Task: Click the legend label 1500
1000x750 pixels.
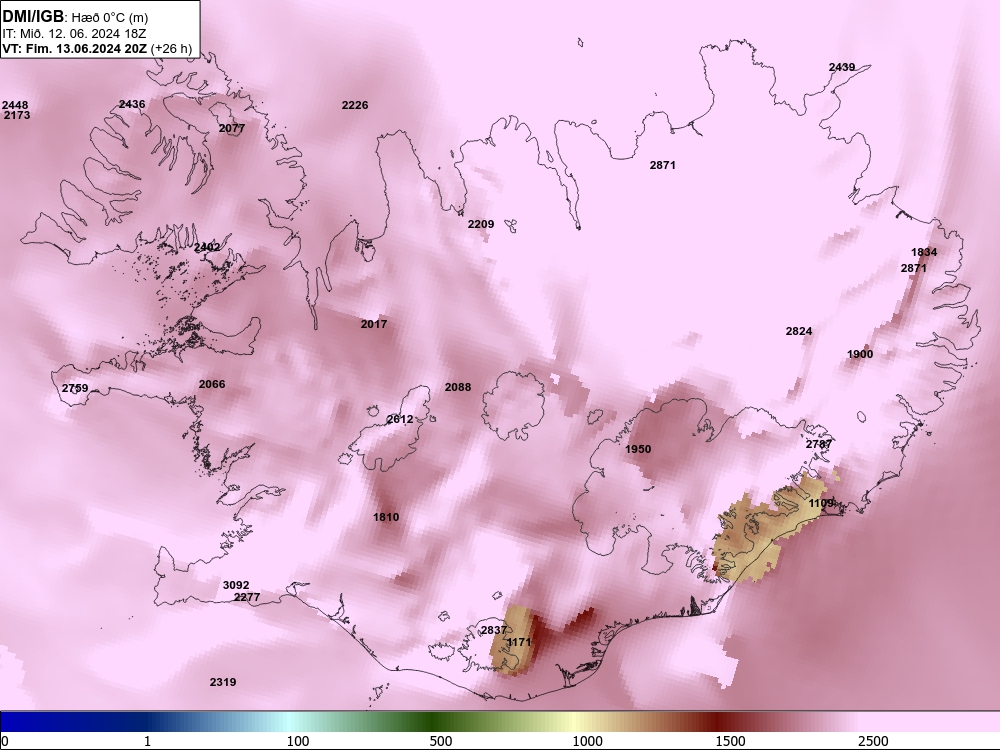Action: pyautogui.click(x=730, y=741)
